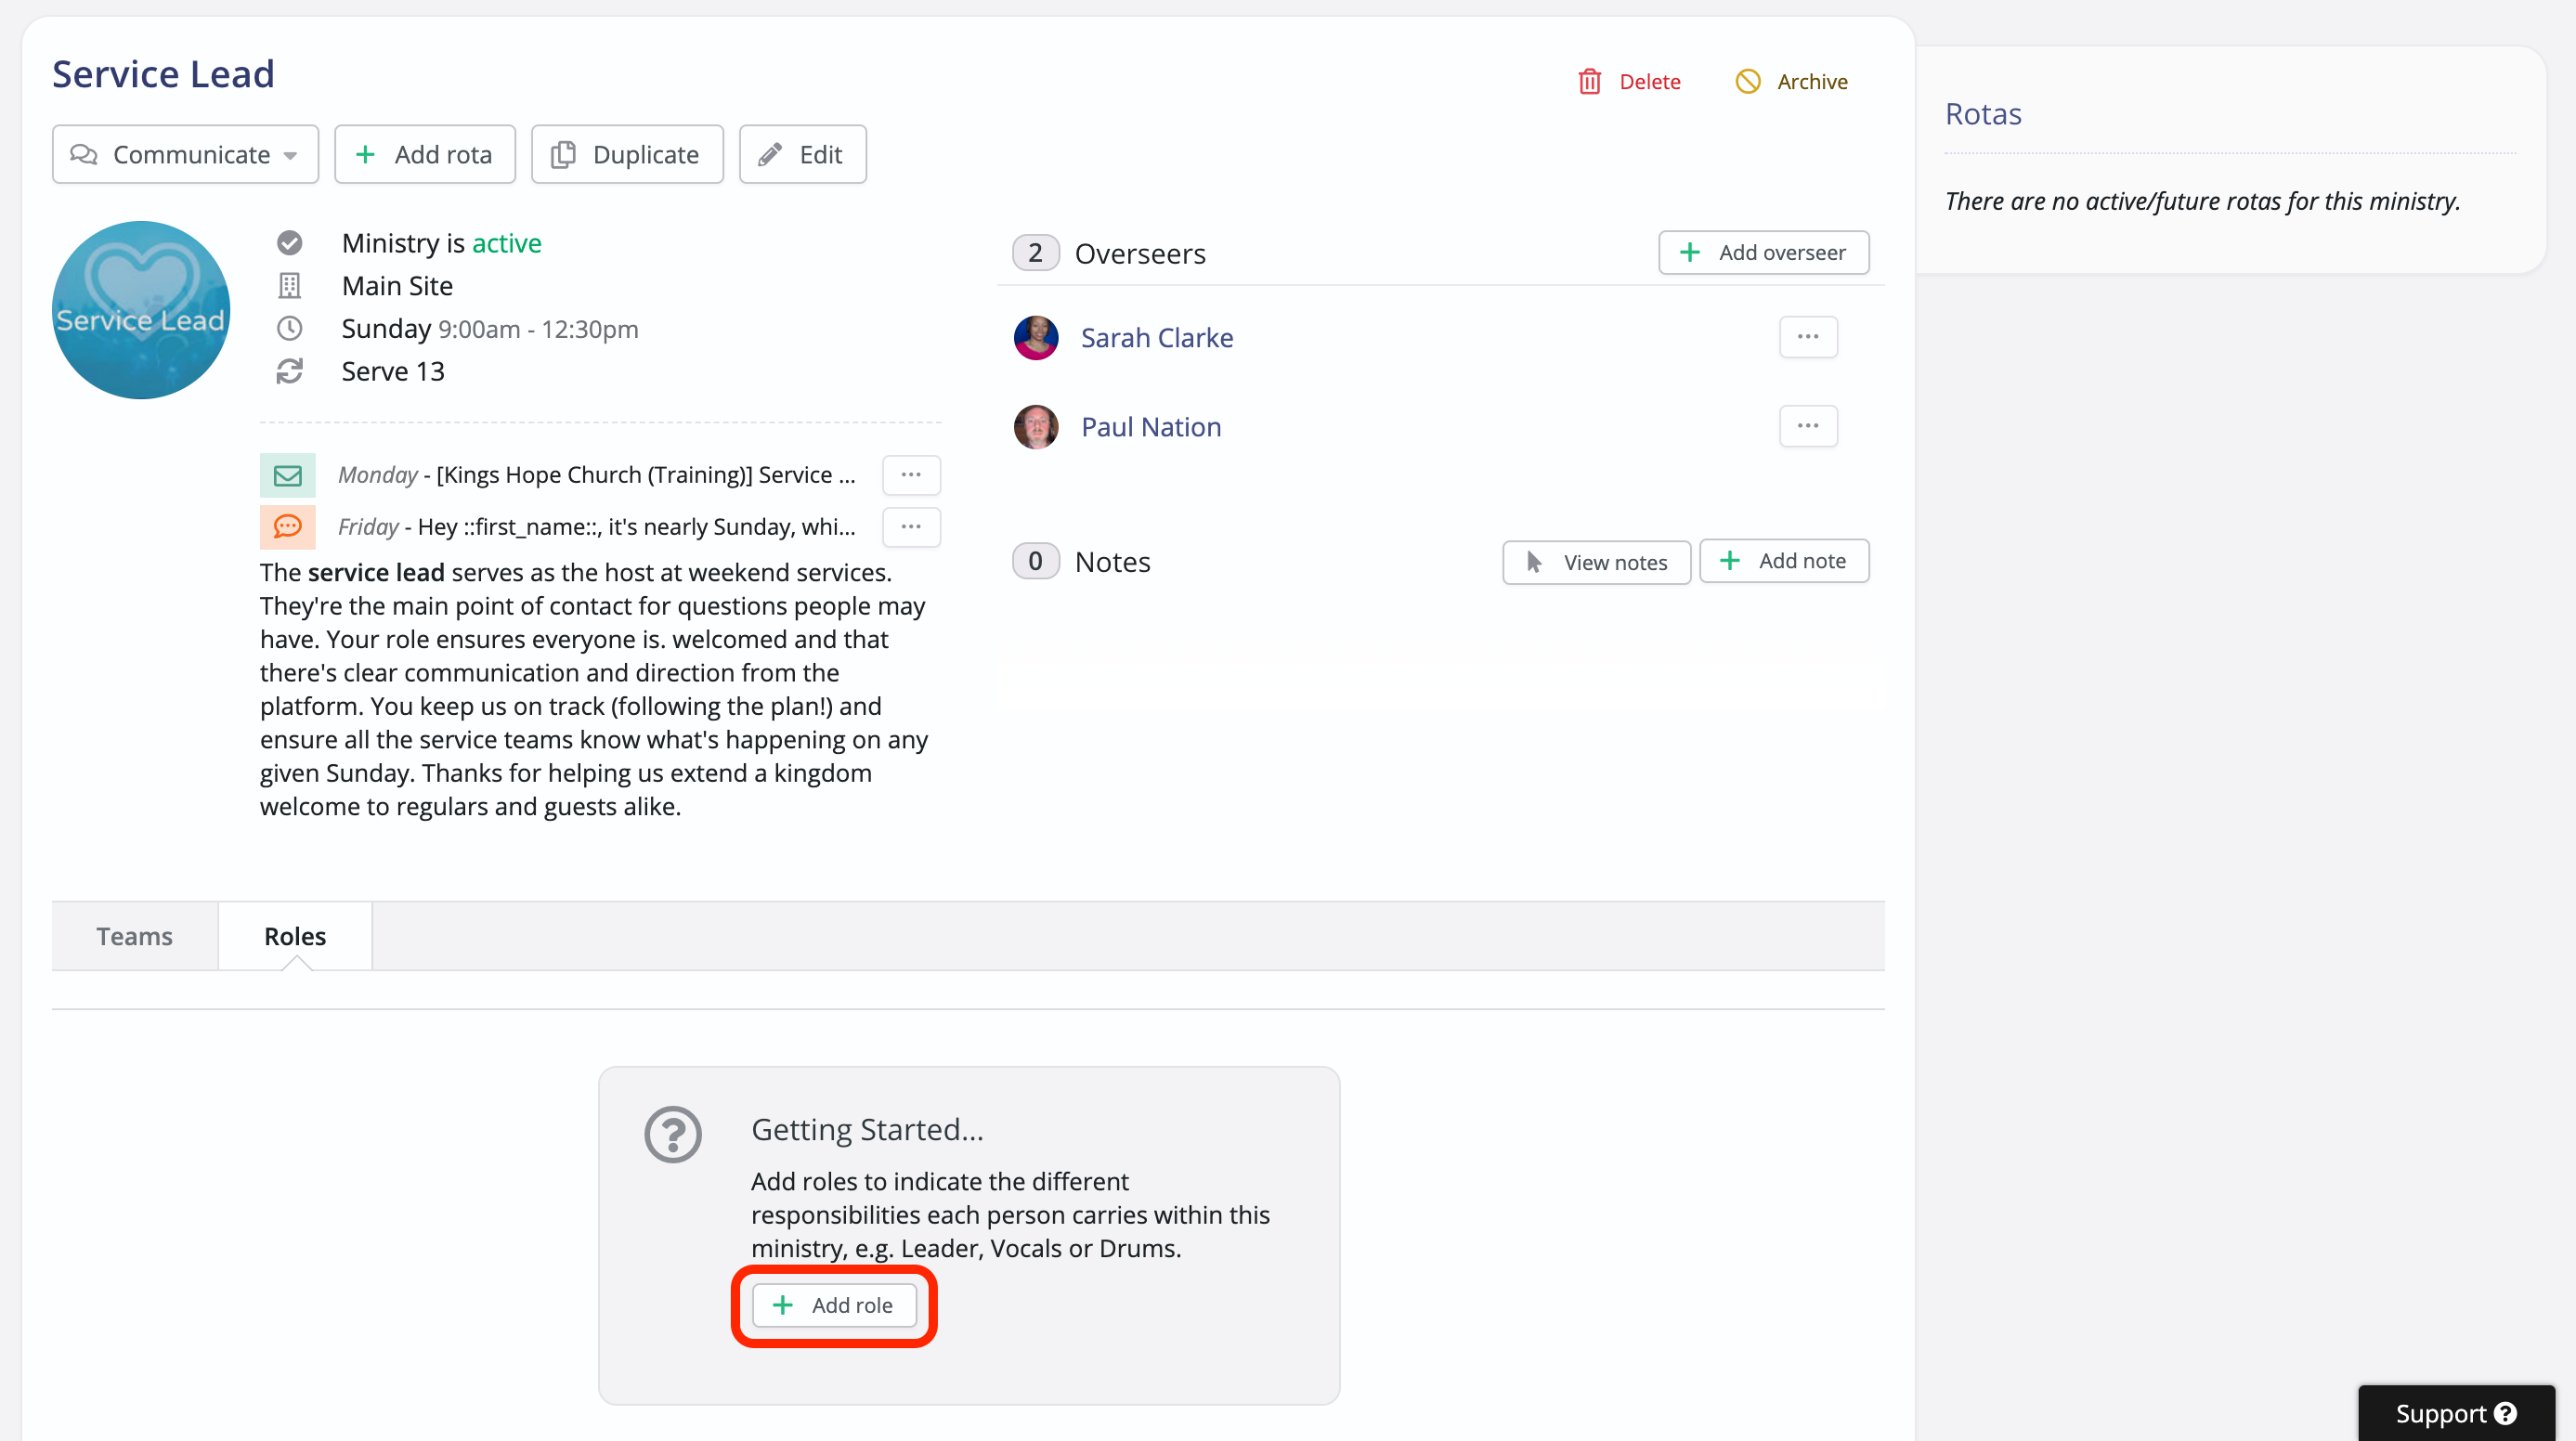The width and height of the screenshot is (2576, 1441).
Task: Click the Add rota plus icon
Action: click(366, 154)
